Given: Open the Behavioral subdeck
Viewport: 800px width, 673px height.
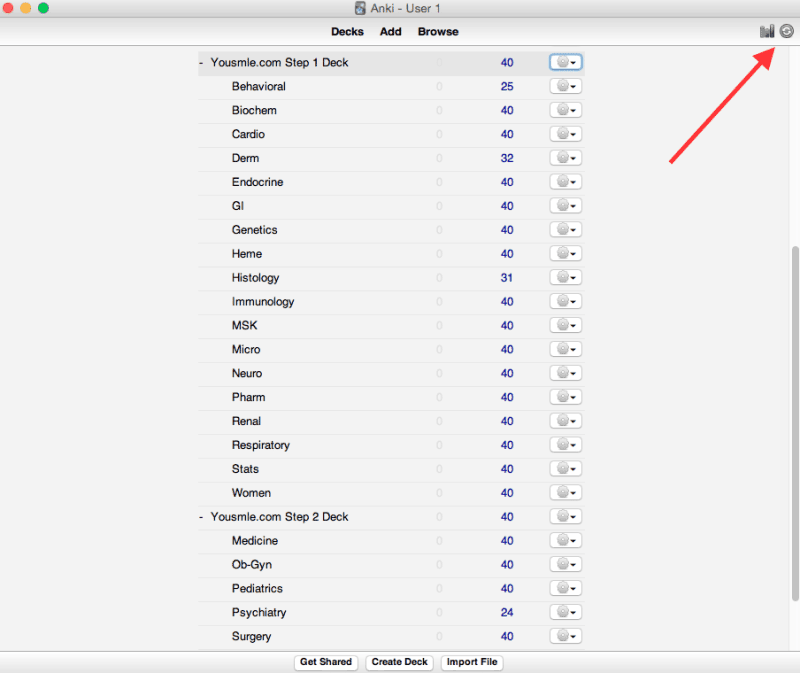Looking at the screenshot, I should [259, 86].
